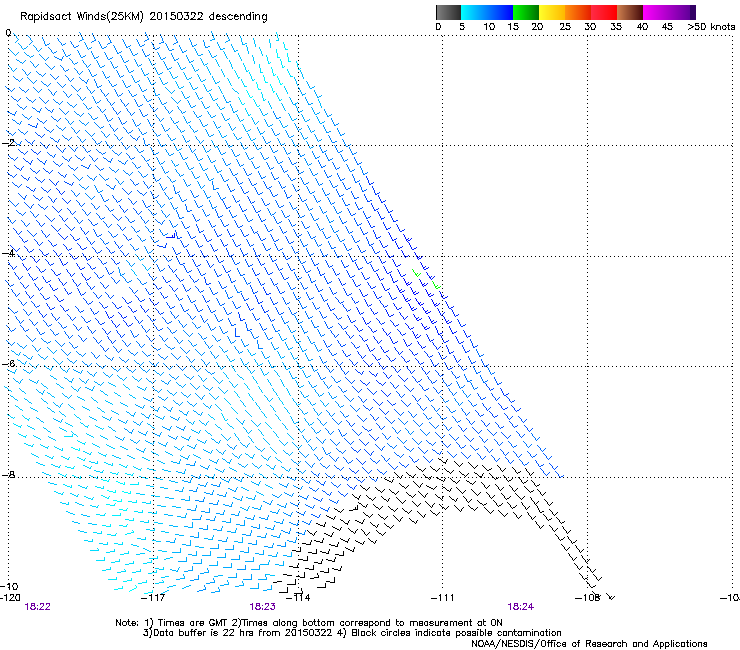Click the 'Data buffer is 22 hrs' note line
740x650 pixels.
pos(352,633)
